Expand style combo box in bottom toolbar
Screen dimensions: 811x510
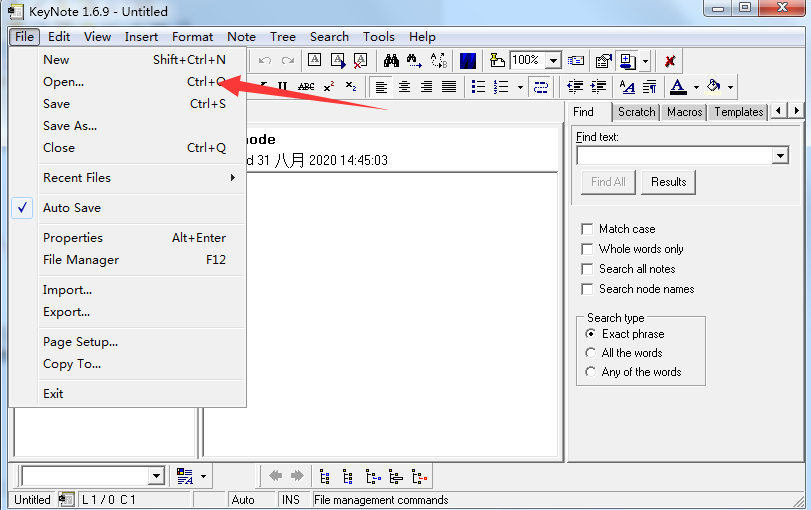point(156,476)
